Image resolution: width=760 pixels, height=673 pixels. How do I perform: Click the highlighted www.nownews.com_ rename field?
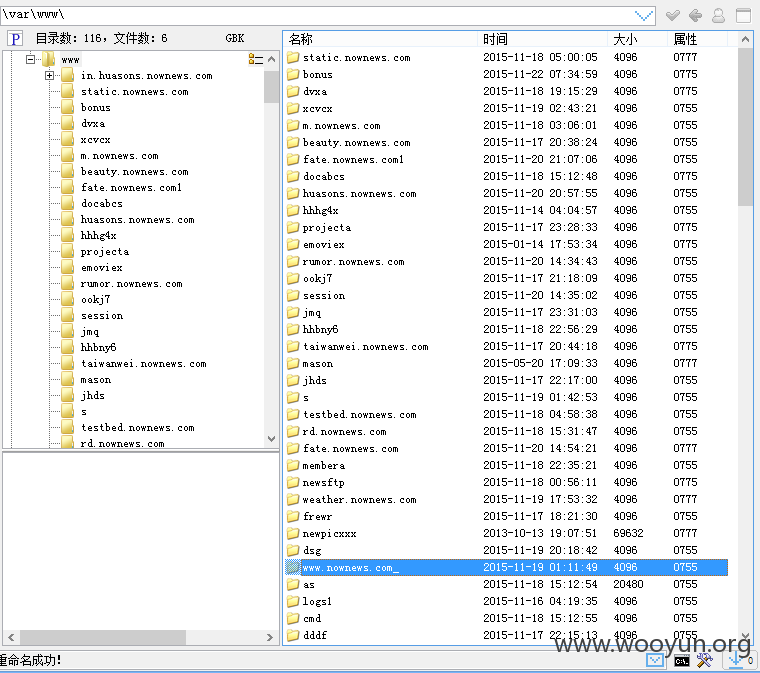click(350, 567)
